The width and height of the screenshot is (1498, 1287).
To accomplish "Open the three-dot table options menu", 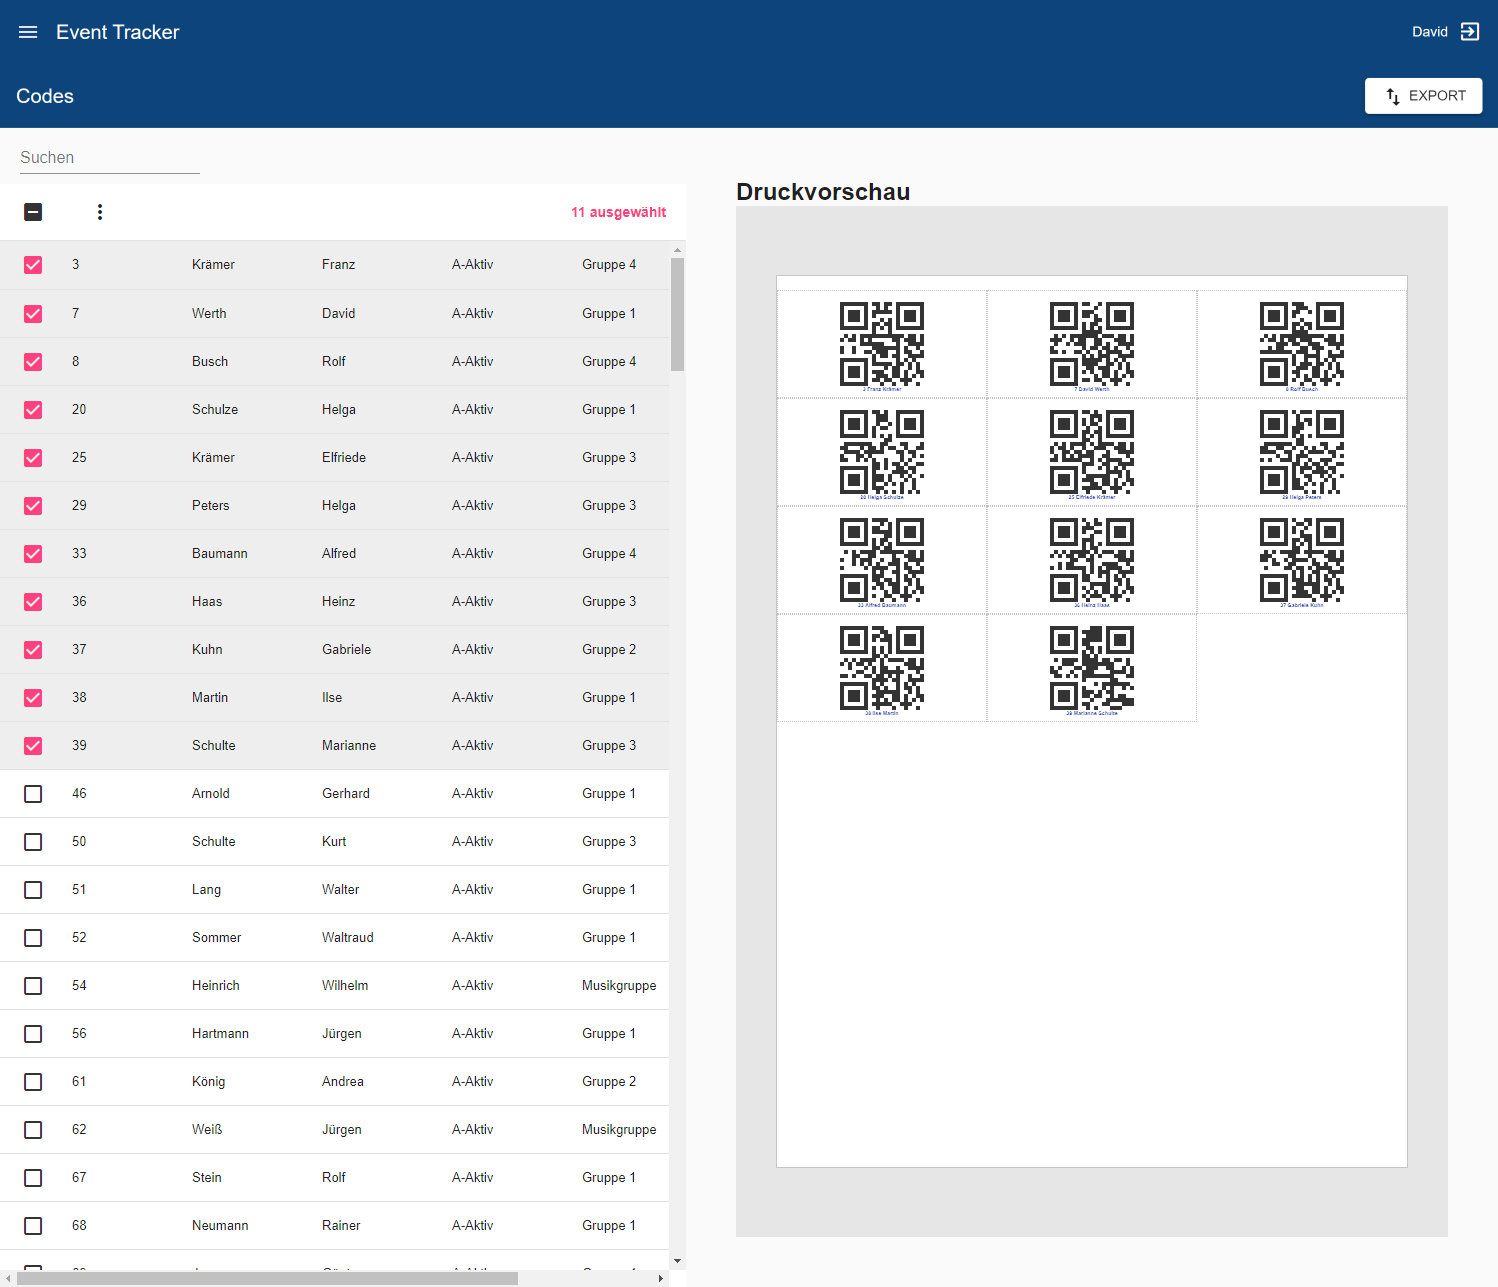I will [100, 212].
